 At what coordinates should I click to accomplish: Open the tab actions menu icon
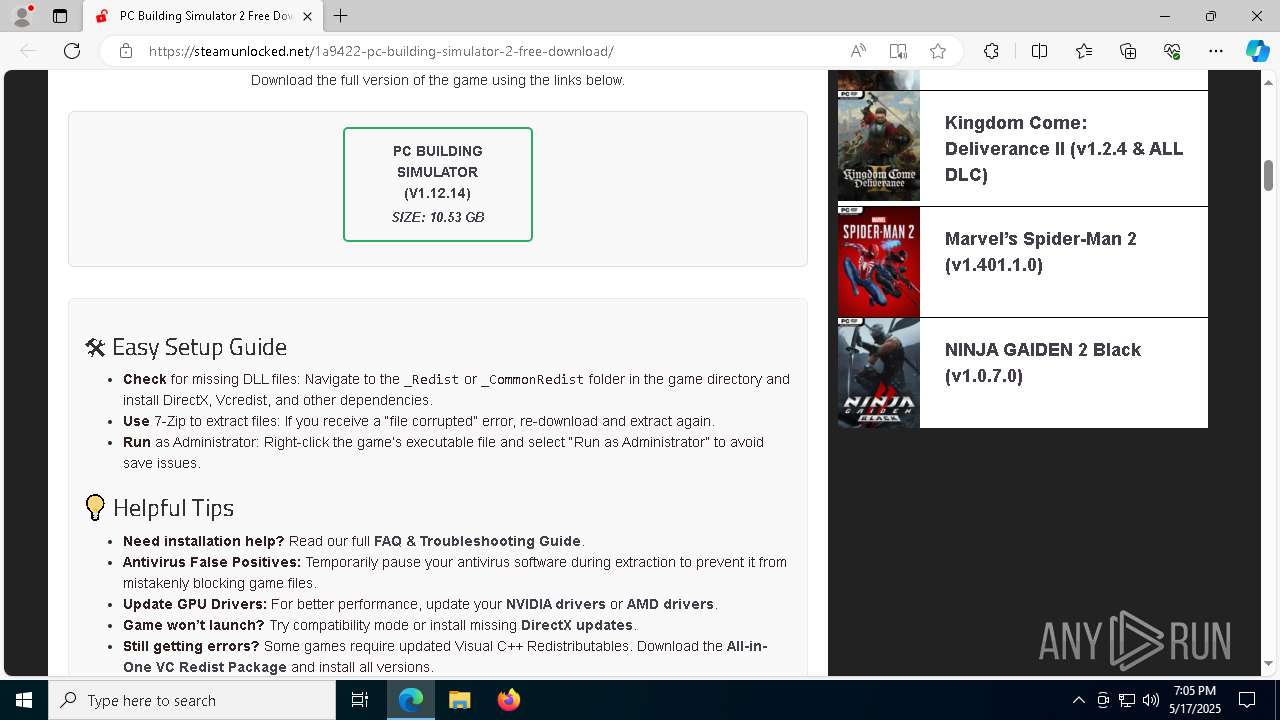pyautogui.click(x=60, y=16)
